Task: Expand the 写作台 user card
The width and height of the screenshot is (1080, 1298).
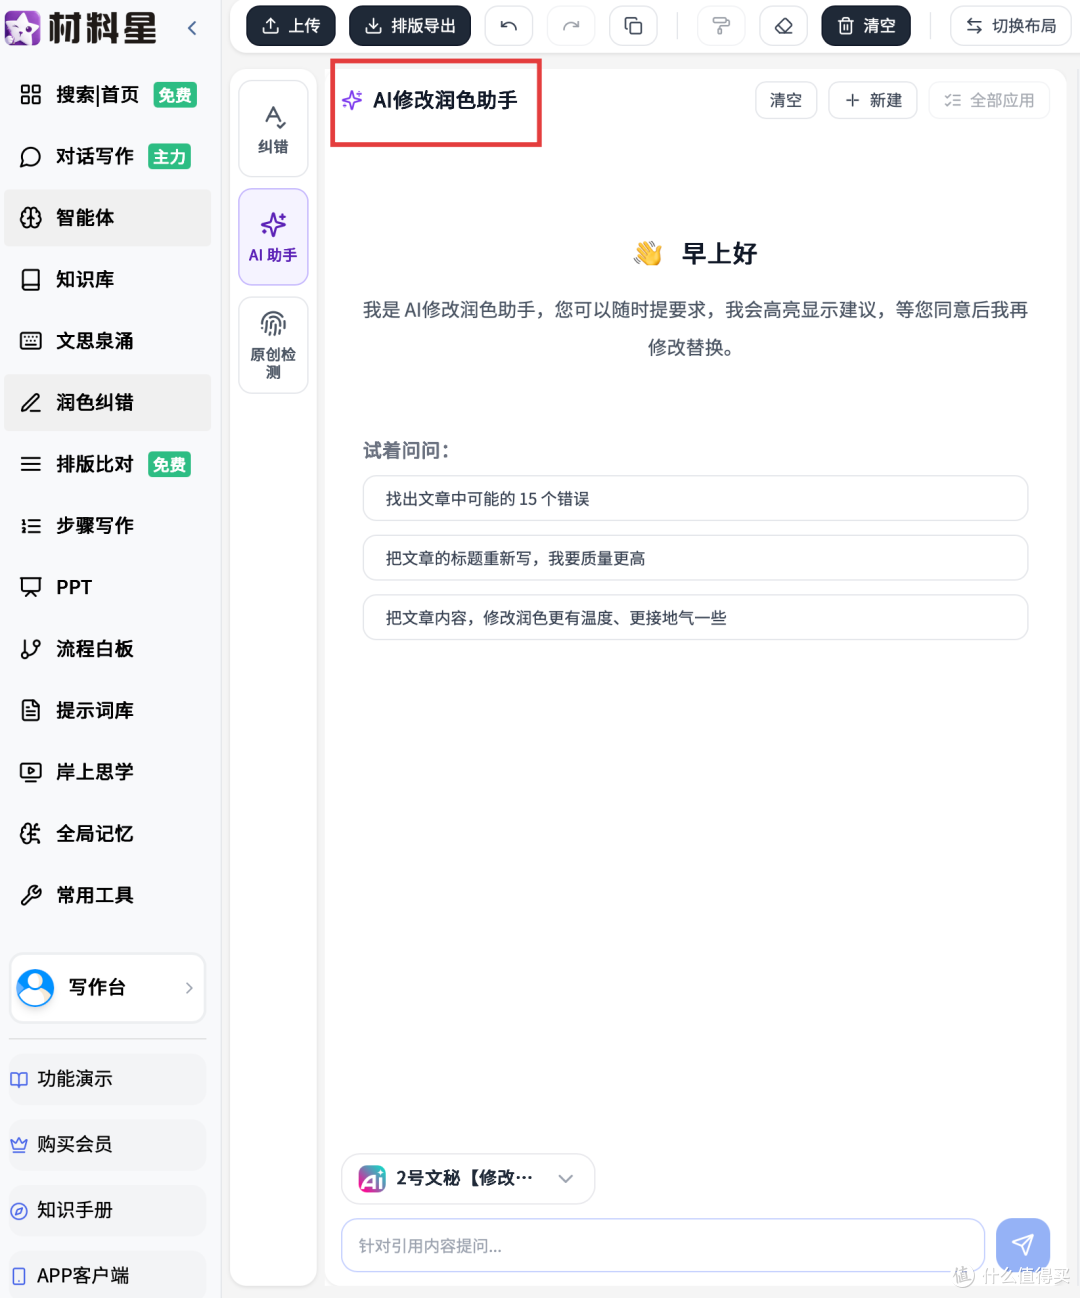Action: point(107,988)
